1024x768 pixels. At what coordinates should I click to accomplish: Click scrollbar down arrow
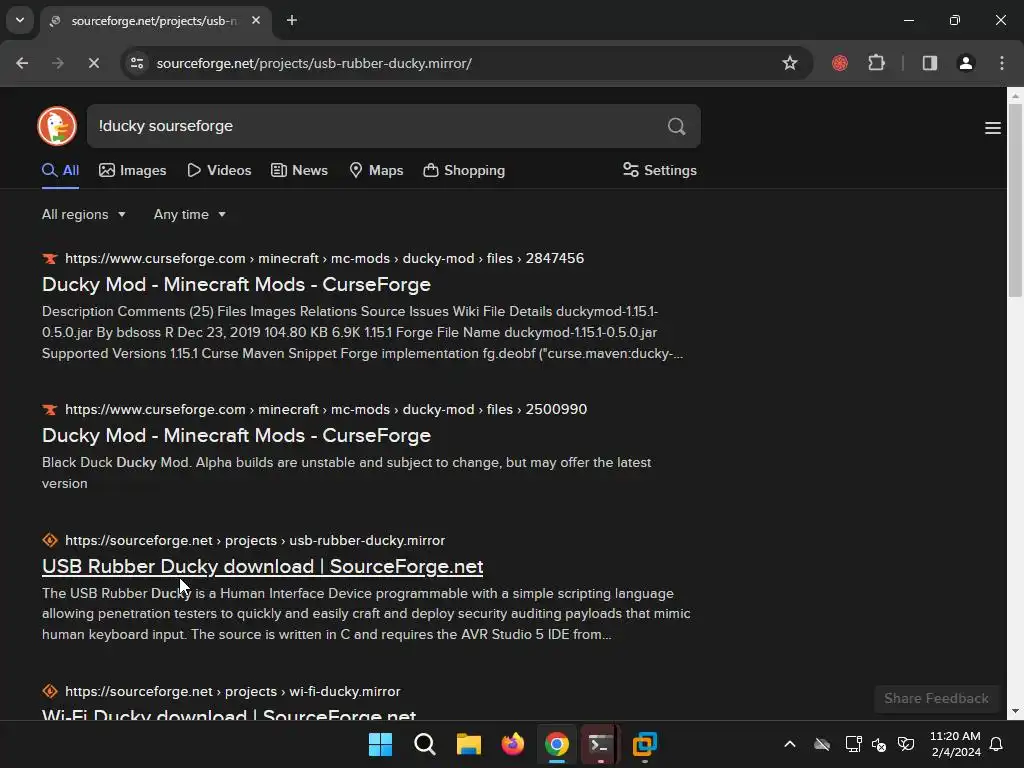[1015, 711]
